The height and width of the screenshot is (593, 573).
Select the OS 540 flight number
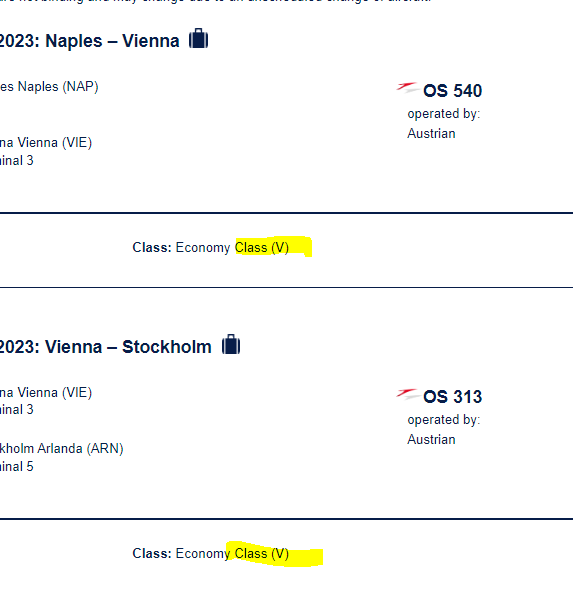(452, 91)
